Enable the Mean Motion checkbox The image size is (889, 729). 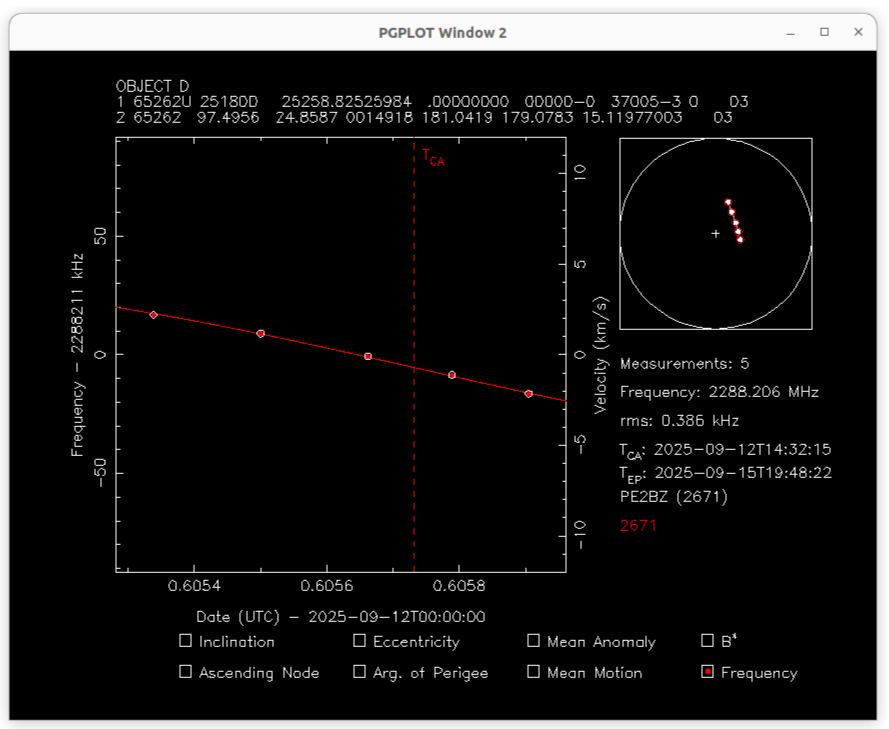pyautogui.click(x=533, y=672)
